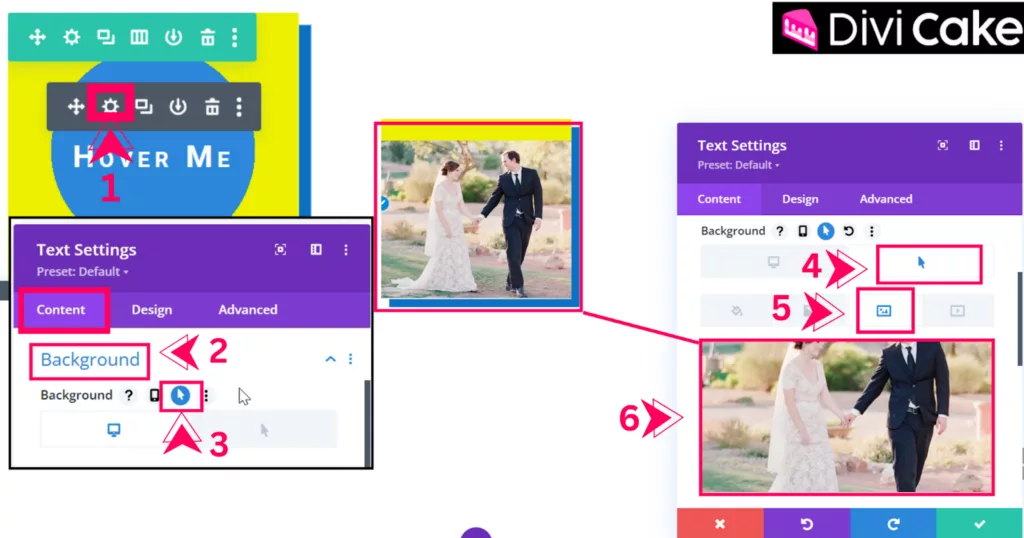Save changes with the green checkmark button
The height and width of the screenshot is (538, 1024).
[980, 524]
